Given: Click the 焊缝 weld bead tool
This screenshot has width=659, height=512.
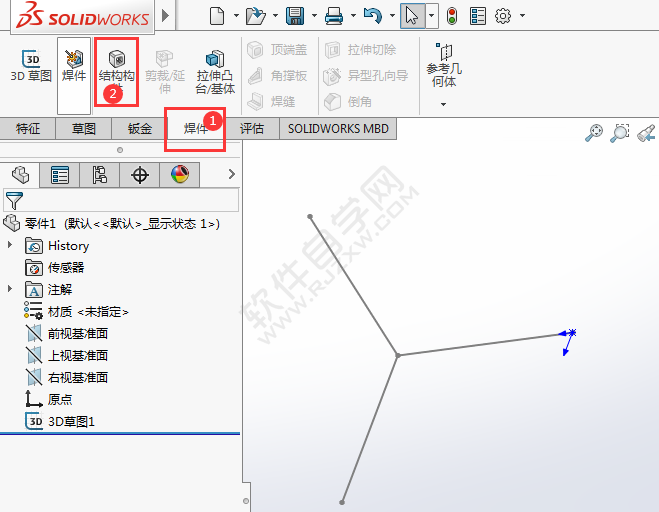Looking at the screenshot, I should (272, 101).
